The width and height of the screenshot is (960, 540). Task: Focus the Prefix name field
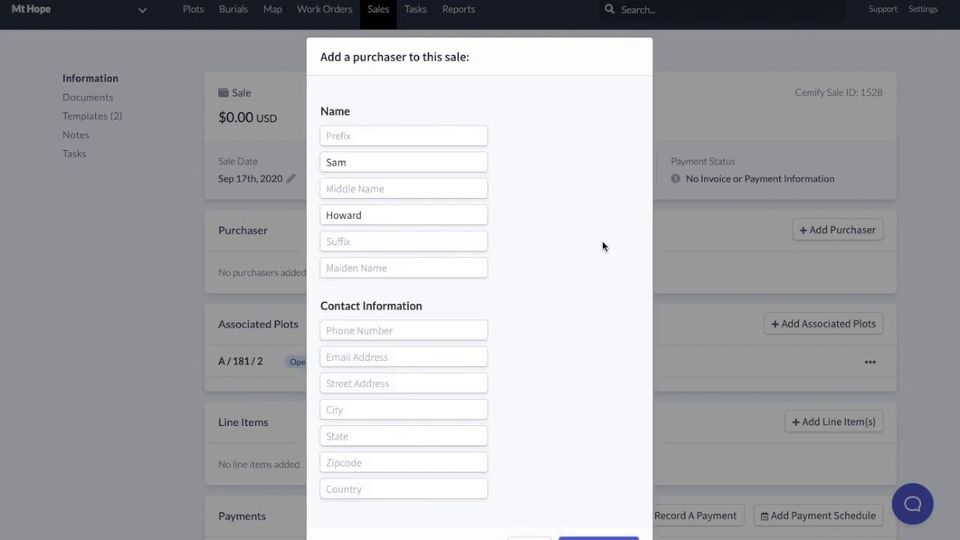click(404, 136)
